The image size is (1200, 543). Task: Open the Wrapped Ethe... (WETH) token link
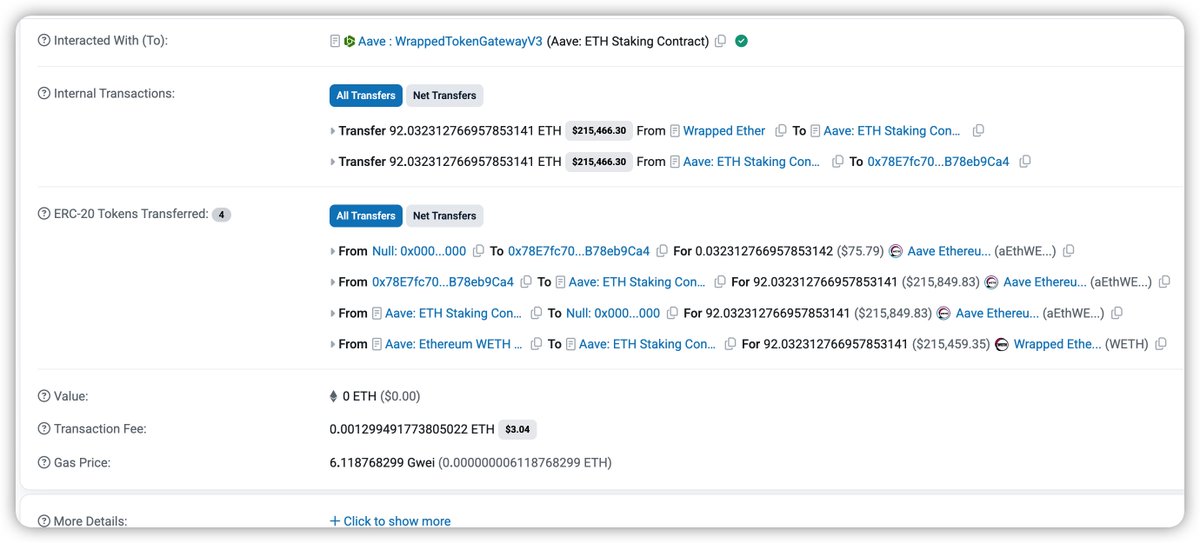pos(1058,344)
